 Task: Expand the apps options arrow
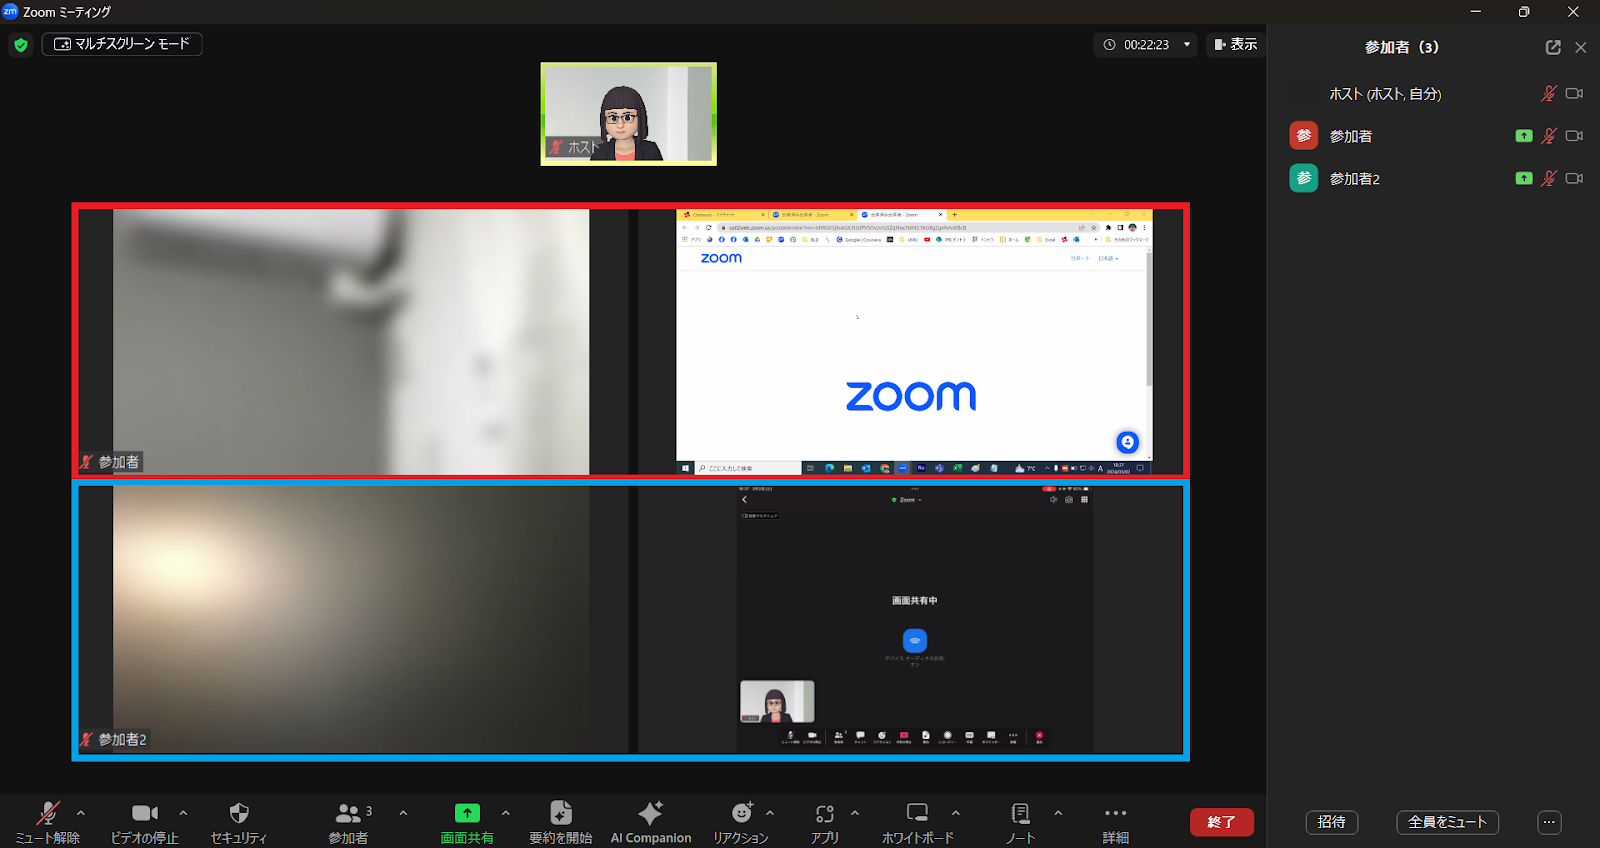[x=855, y=813]
